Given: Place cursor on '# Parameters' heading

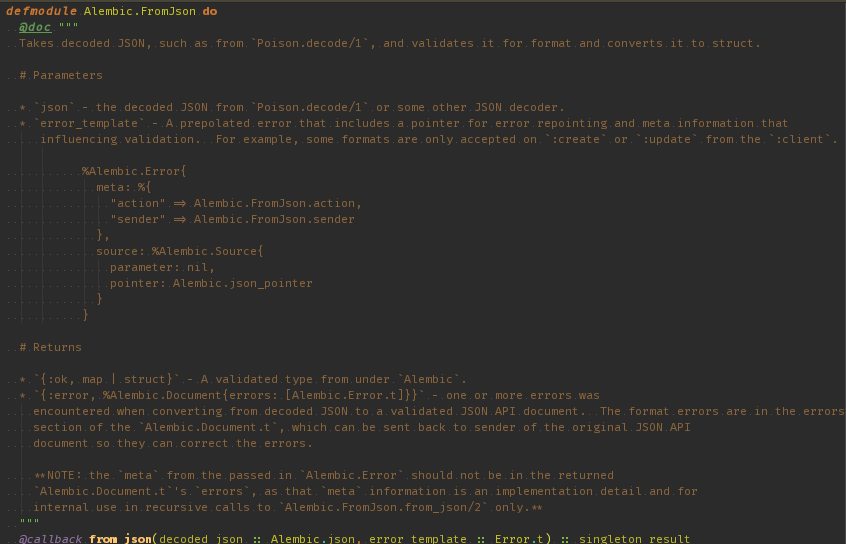Looking at the screenshot, I should point(61,75).
